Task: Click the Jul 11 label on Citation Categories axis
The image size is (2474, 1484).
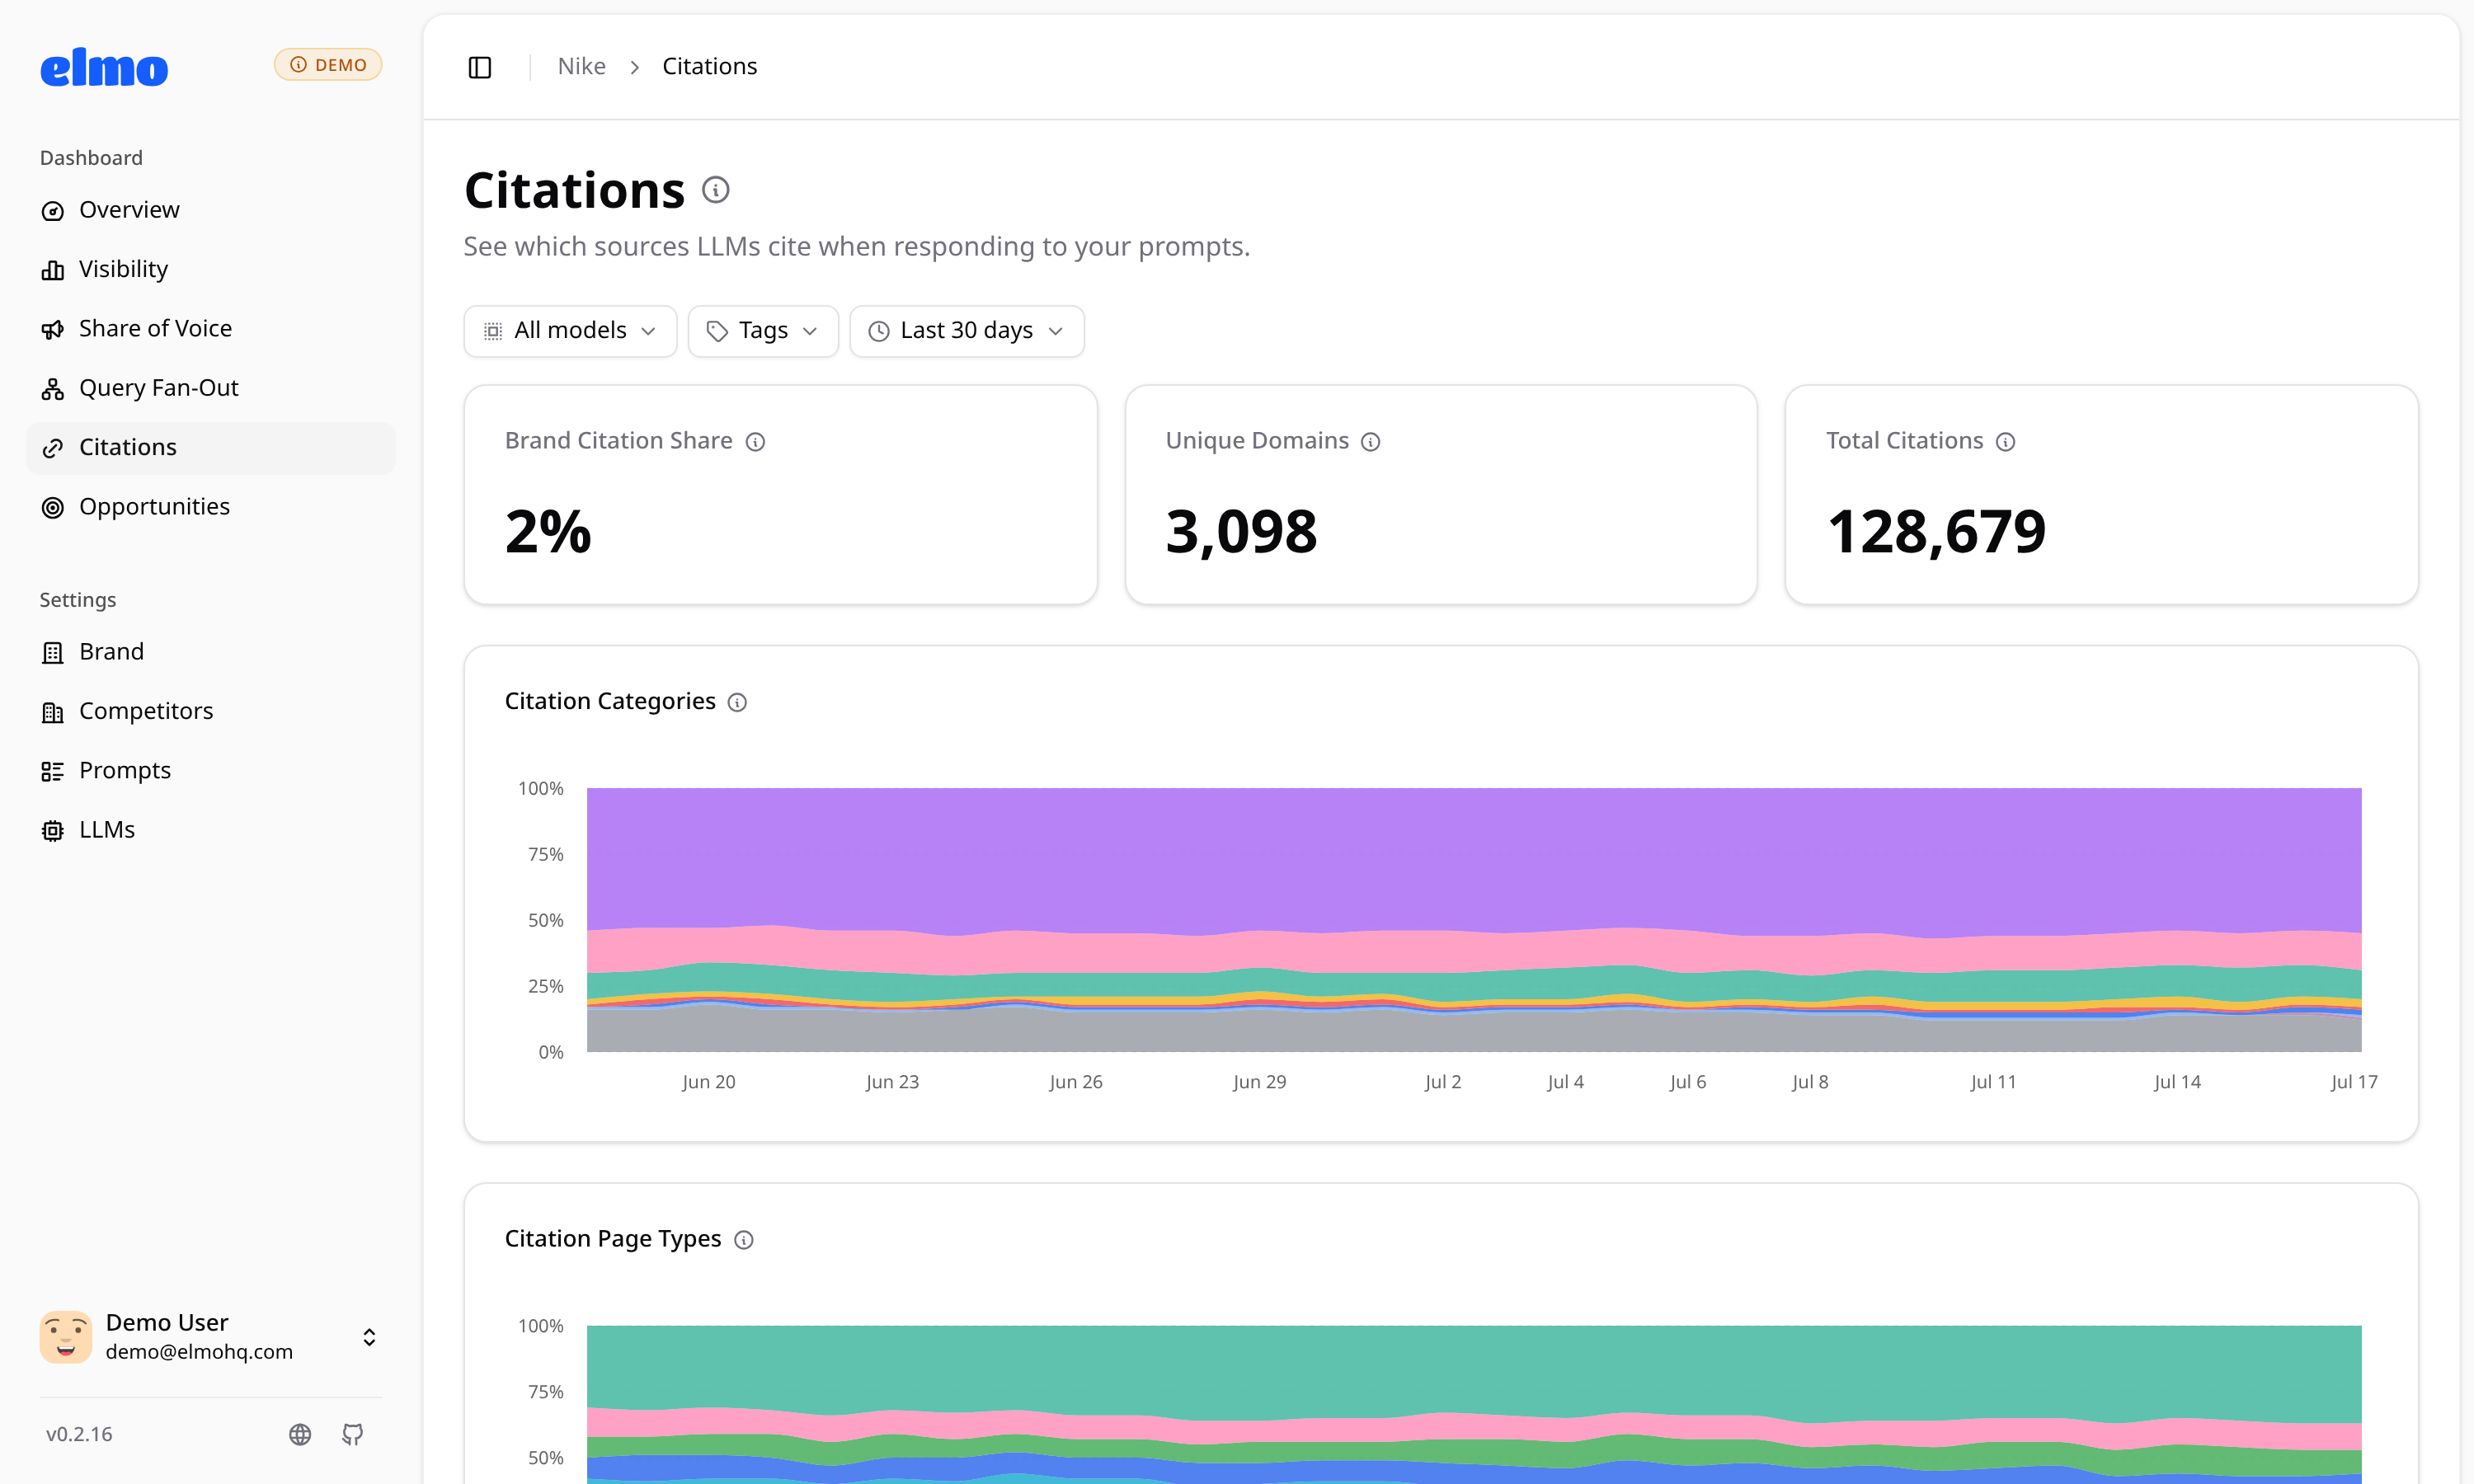Action: tap(1993, 1082)
